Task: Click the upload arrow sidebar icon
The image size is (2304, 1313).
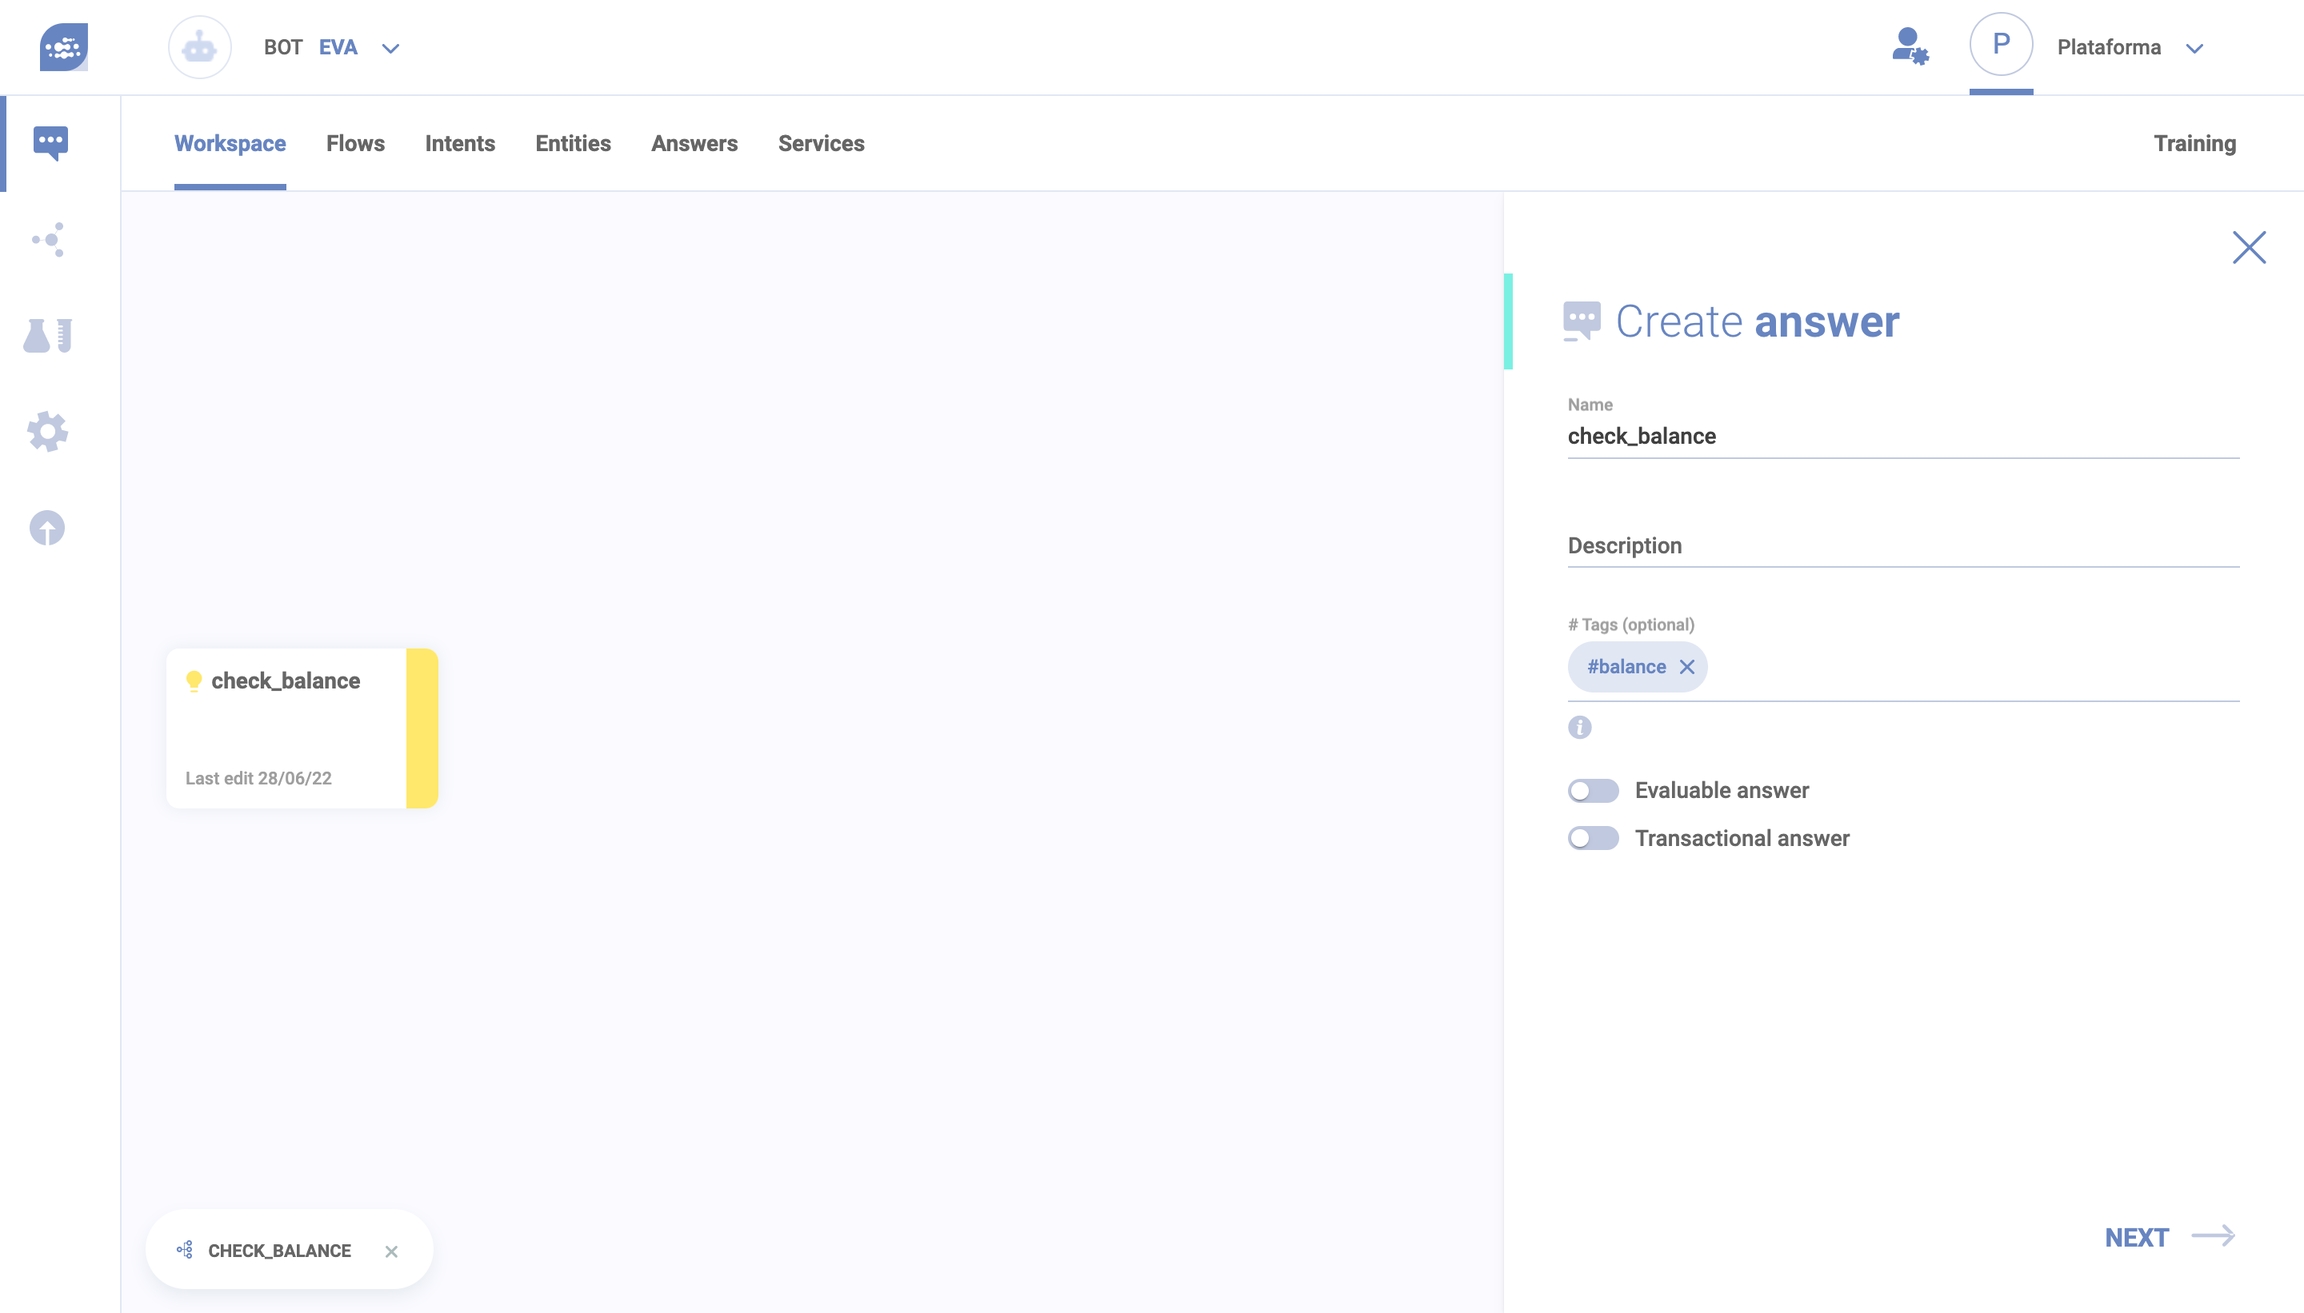Action: tap(47, 528)
